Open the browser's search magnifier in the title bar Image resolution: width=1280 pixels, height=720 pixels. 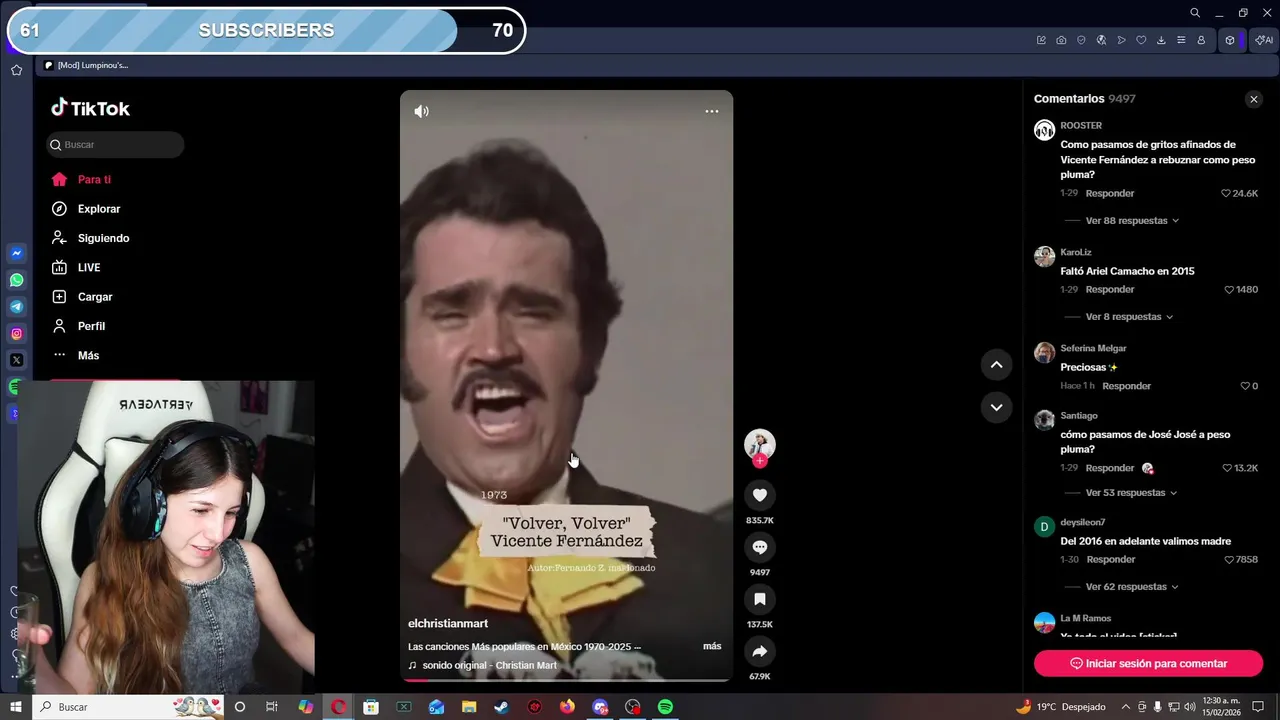(1195, 13)
